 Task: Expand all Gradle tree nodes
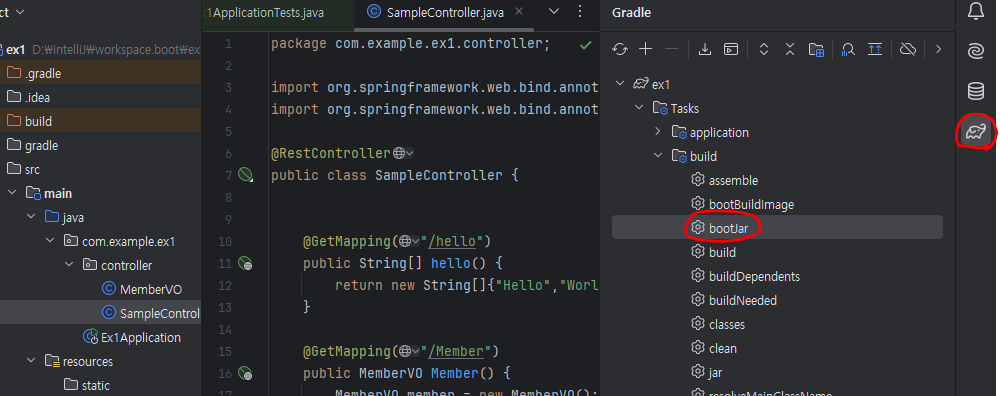(x=764, y=49)
